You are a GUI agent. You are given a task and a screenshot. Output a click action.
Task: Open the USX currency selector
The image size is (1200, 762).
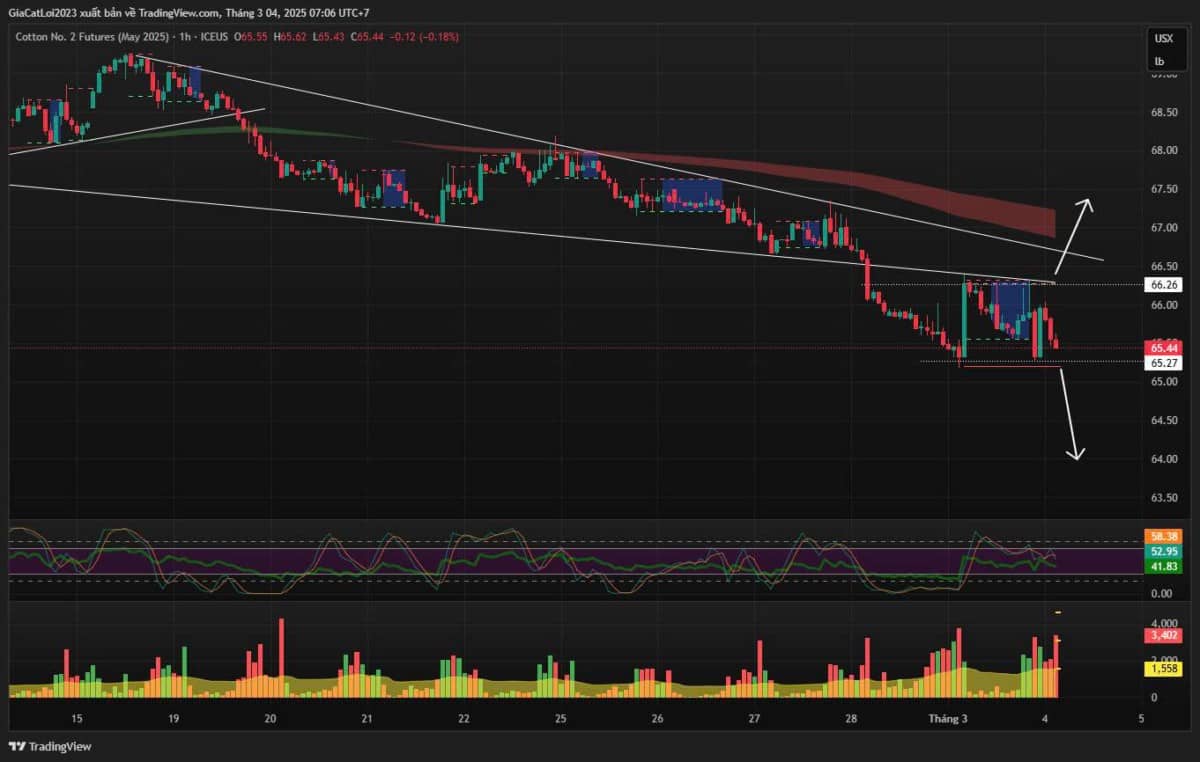pyautogui.click(x=1163, y=39)
